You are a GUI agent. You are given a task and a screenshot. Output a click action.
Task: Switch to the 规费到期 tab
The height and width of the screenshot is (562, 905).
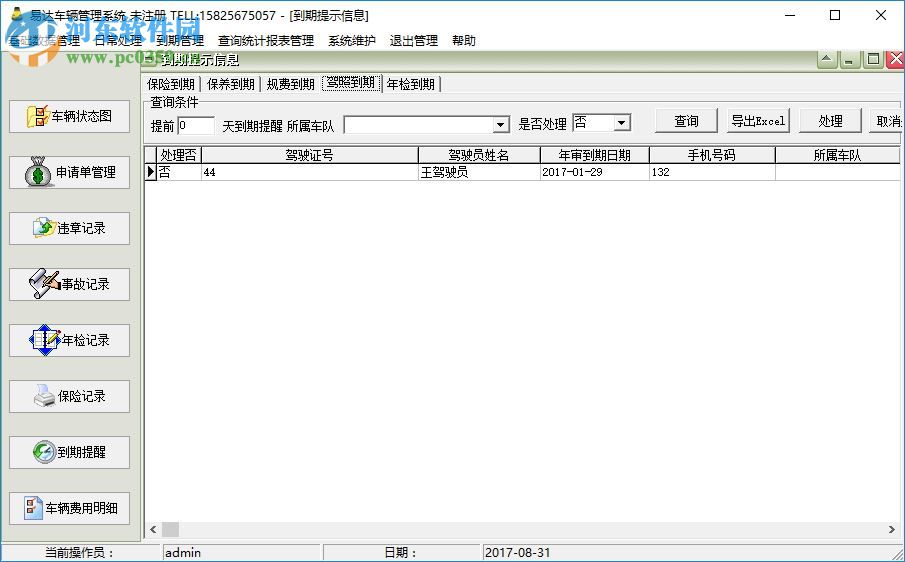[290, 84]
